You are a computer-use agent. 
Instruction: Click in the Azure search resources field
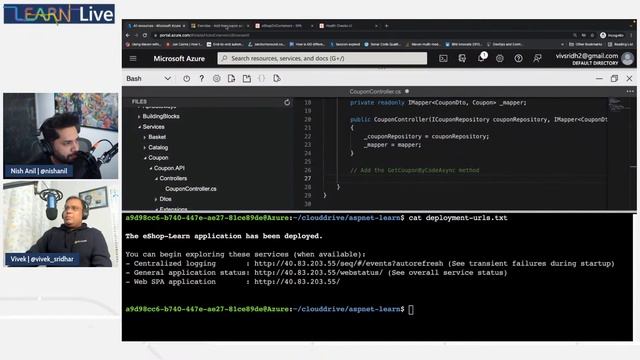322,58
